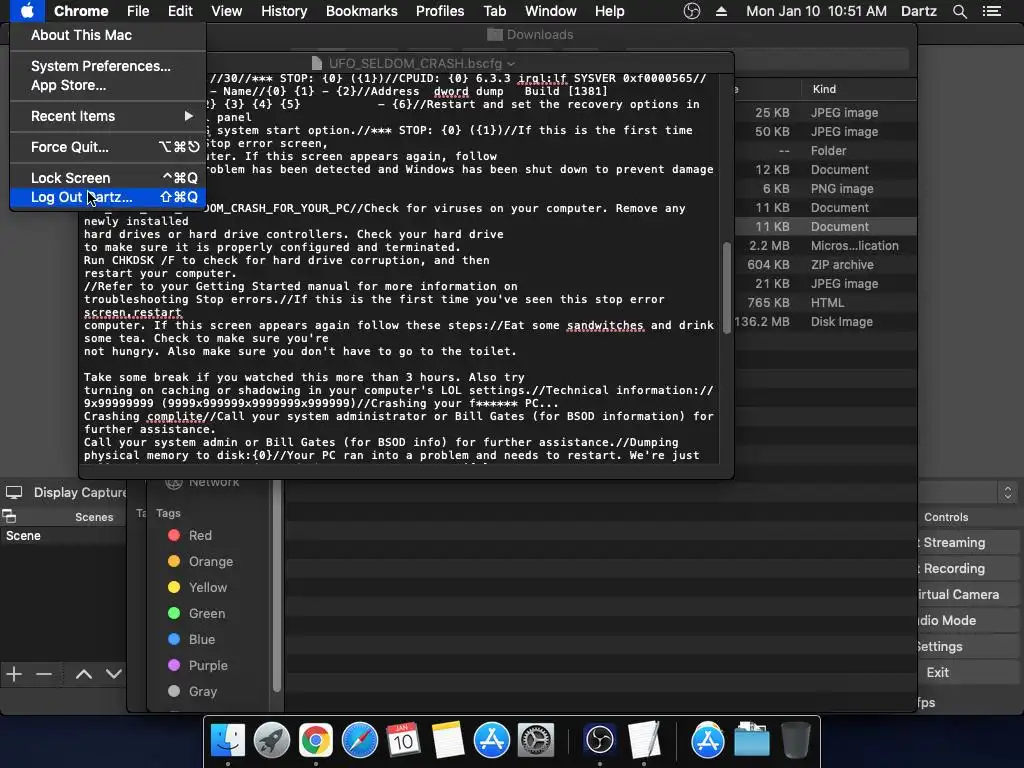Click the OBS panel stepper arrows
The height and width of the screenshot is (768, 1024).
[1008, 492]
